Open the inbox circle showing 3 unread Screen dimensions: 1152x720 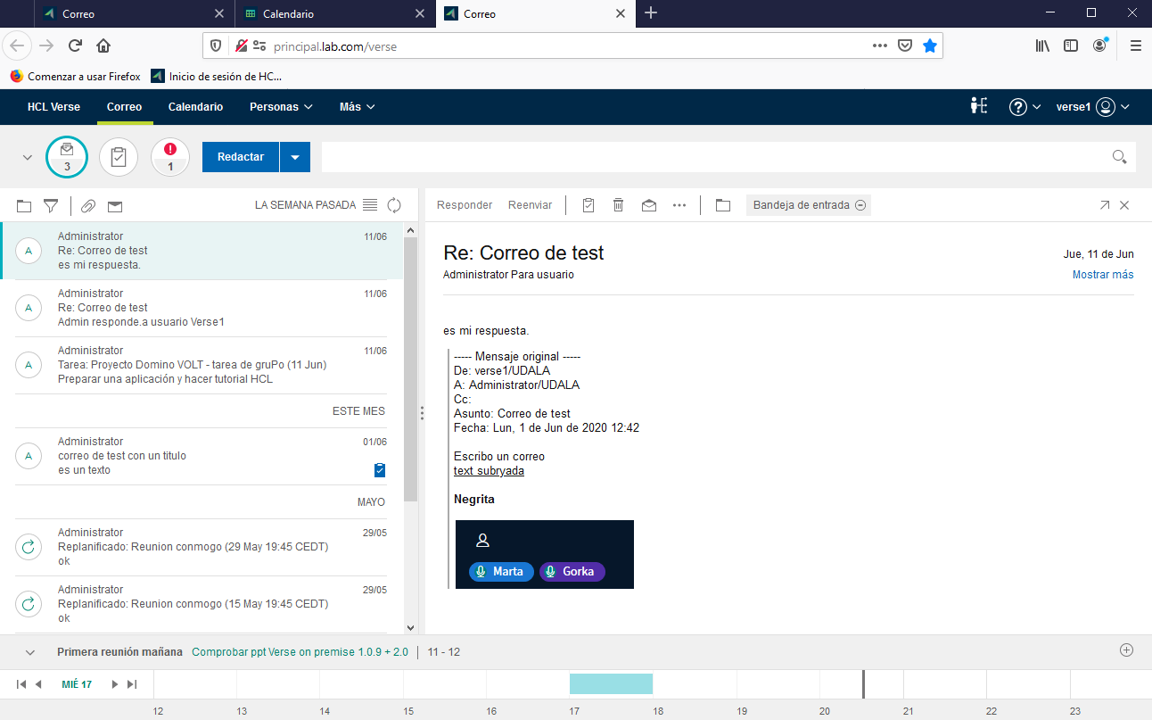67,156
